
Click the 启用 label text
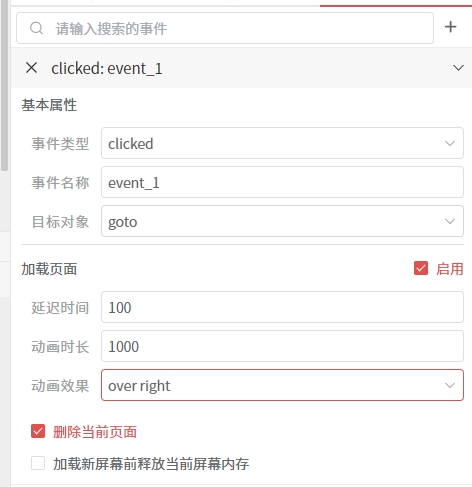pos(450,269)
